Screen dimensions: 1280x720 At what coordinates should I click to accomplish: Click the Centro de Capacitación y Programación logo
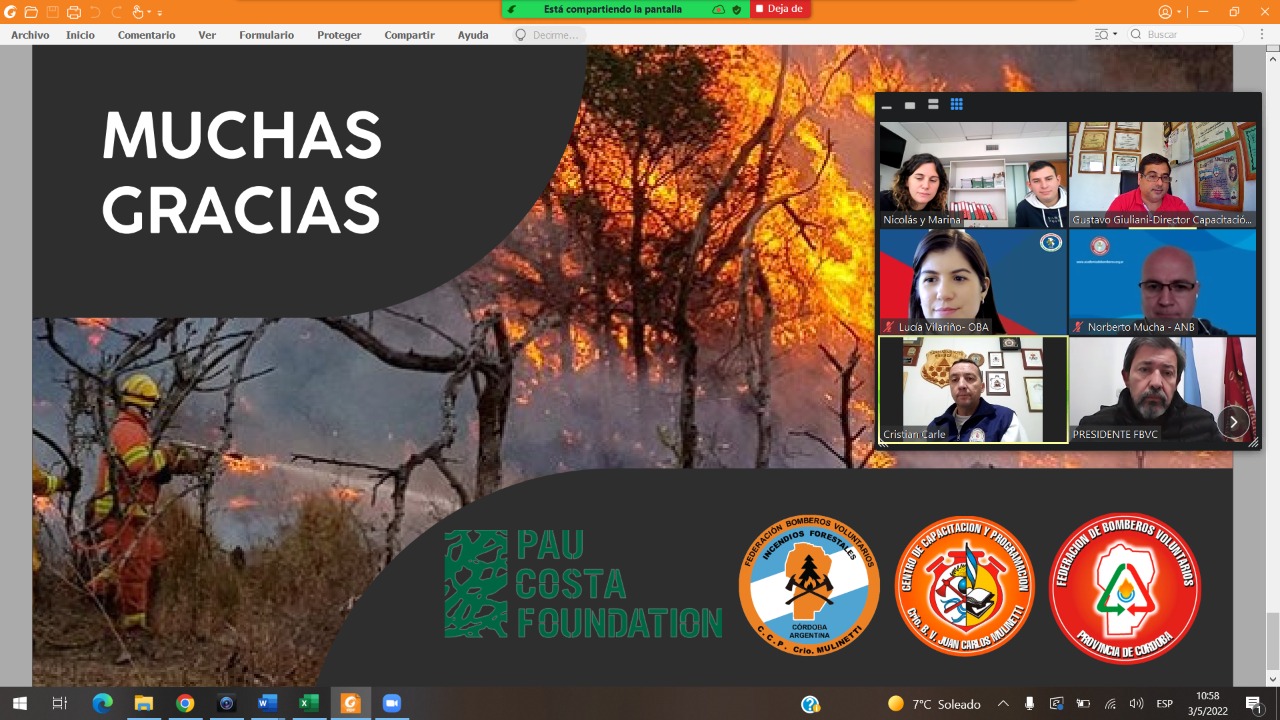coord(964,587)
